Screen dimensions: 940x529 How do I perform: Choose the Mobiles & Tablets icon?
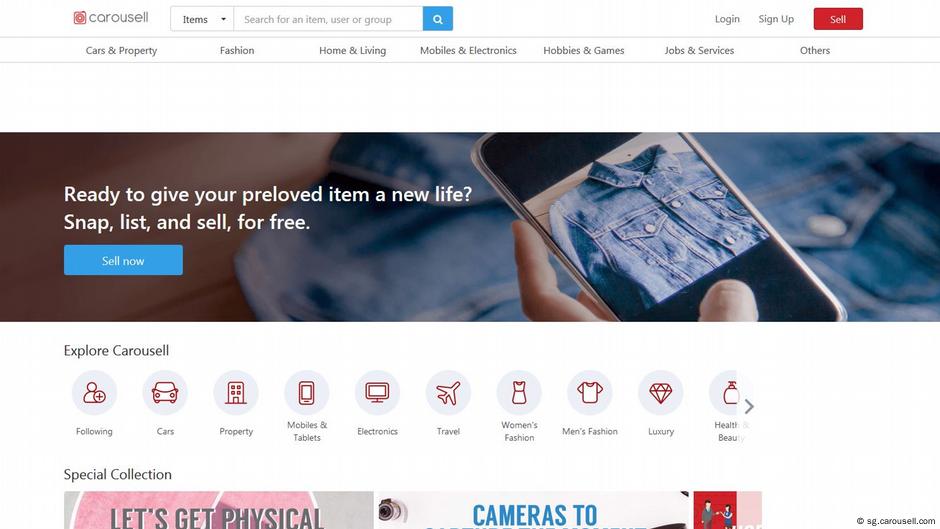(x=306, y=393)
